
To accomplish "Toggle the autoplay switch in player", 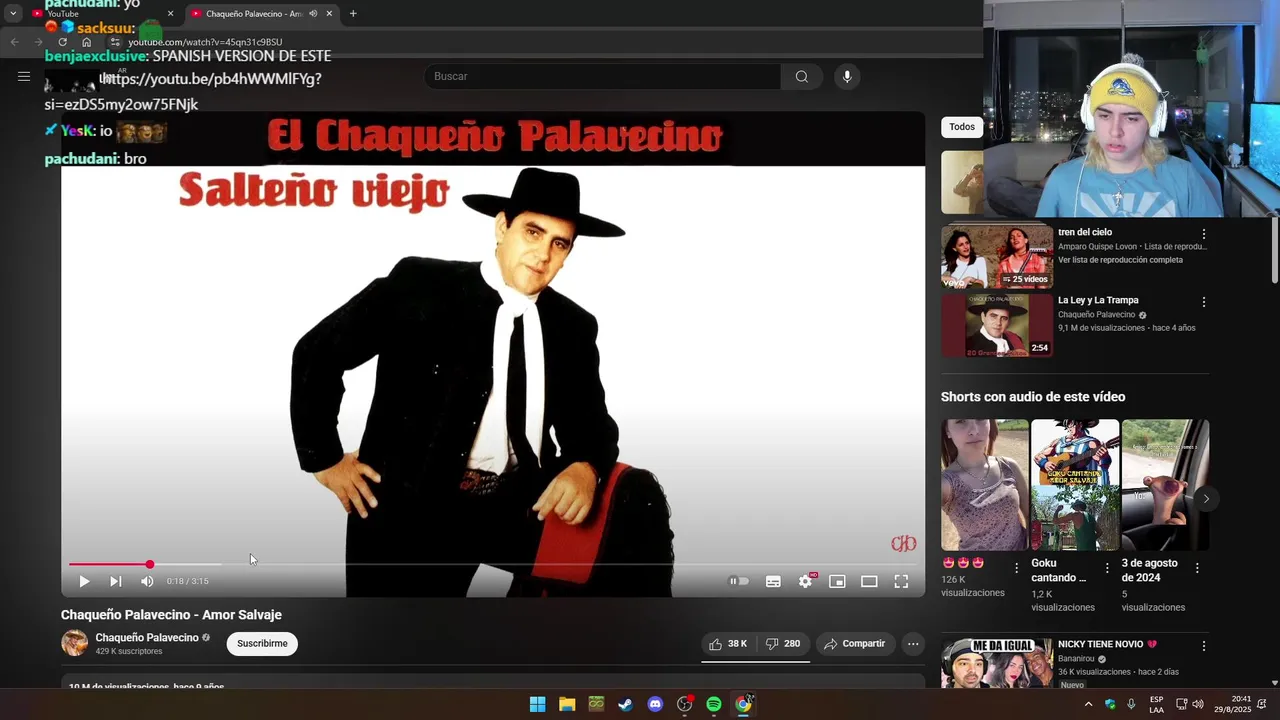I will 738,581.
